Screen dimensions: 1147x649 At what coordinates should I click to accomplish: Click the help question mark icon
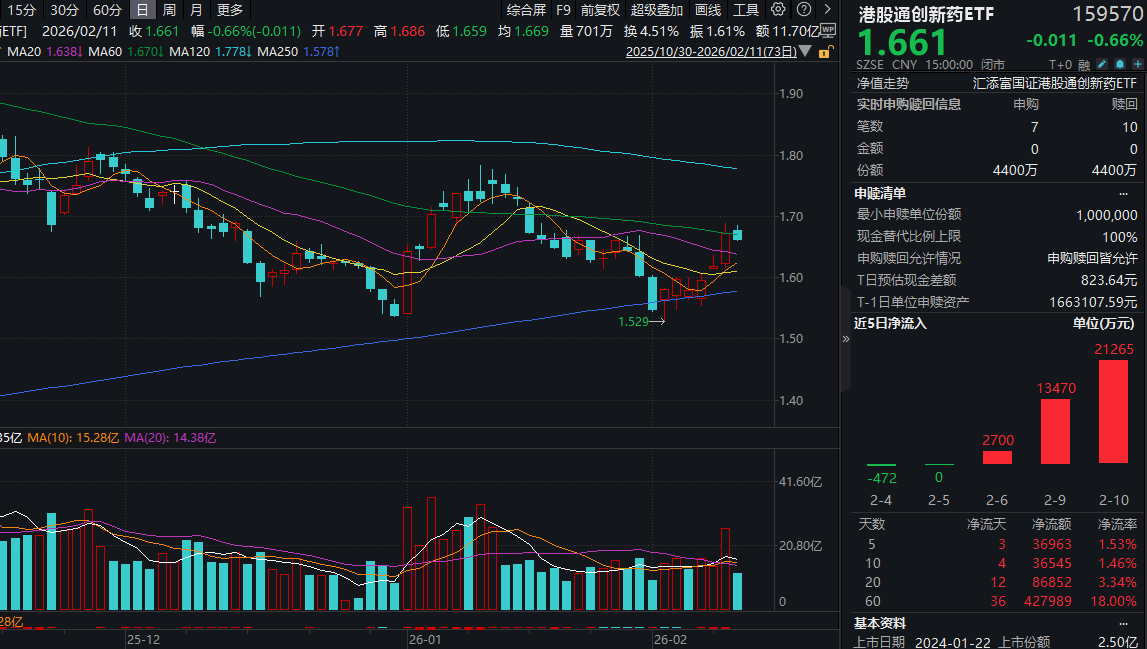804,10
